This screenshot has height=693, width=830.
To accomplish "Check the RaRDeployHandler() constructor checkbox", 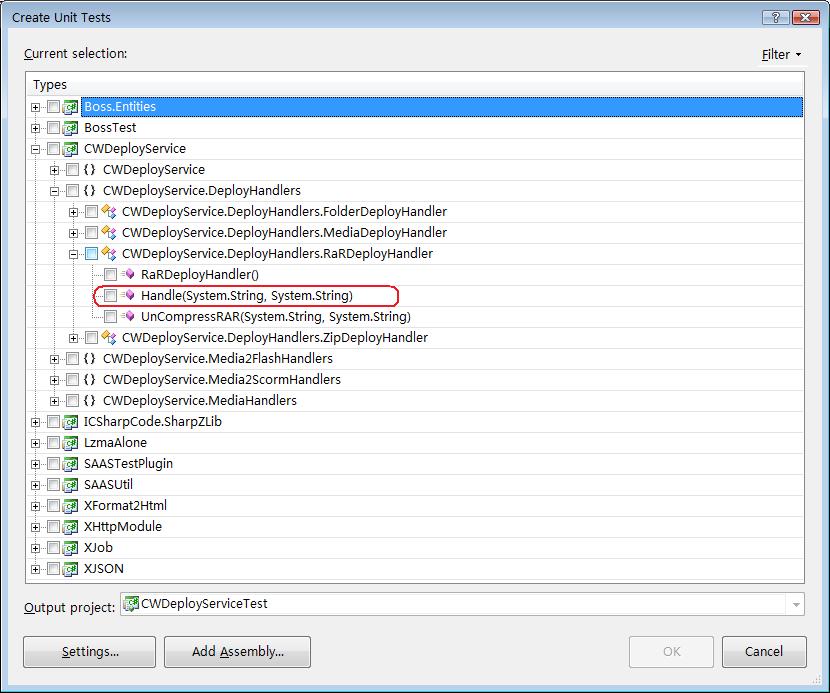I will point(110,274).
